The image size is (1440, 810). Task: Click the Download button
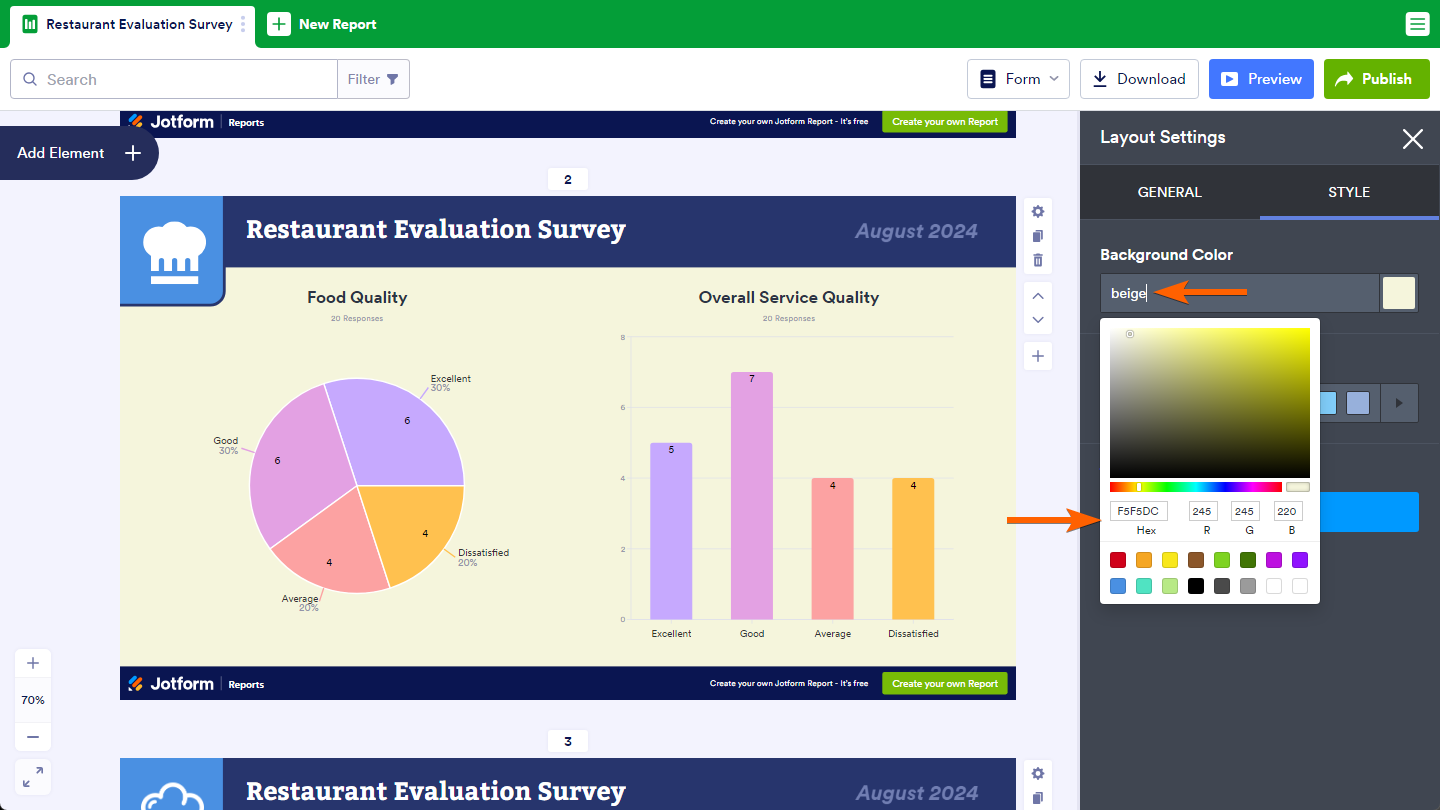tap(1139, 79)
